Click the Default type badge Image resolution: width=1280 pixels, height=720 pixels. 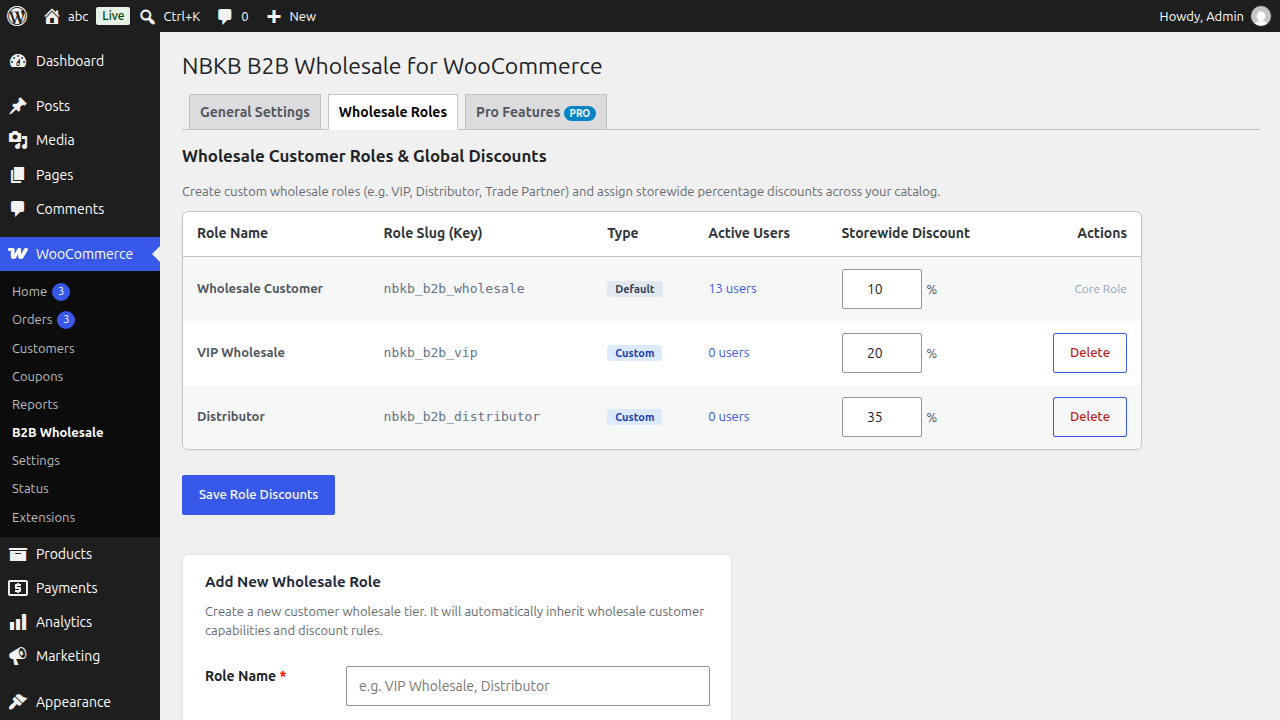pyautogui.click(x=635, y=289)
